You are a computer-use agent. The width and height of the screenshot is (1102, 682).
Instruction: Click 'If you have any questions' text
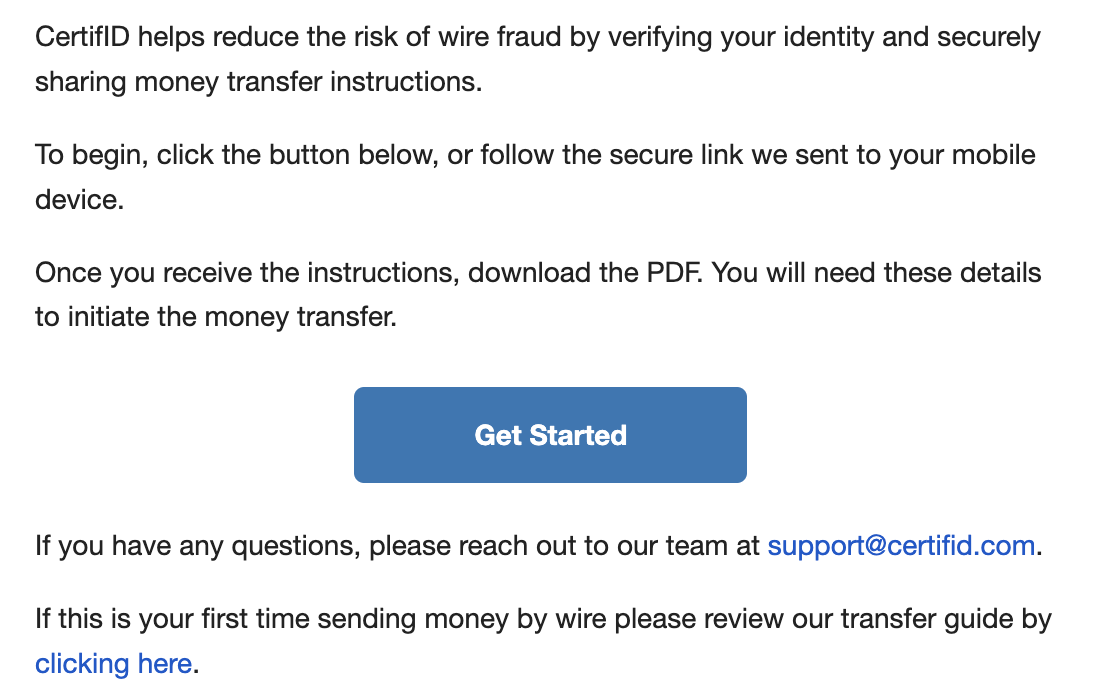(198, 546)
